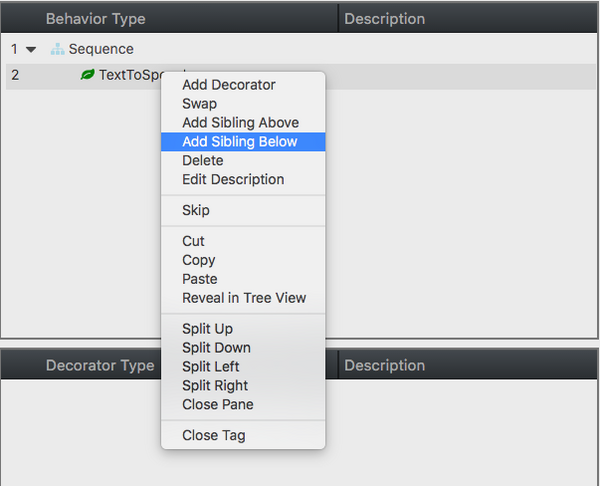Choose Split Up pane option

point(207,329)
